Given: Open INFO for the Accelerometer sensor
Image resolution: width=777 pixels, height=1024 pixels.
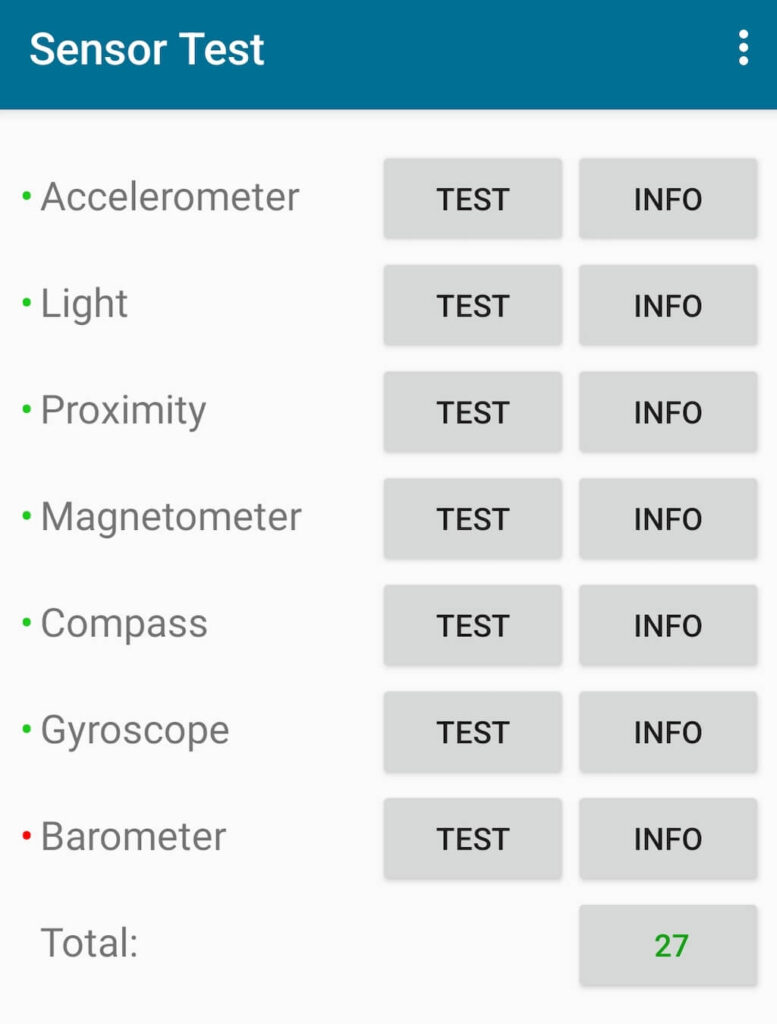Looking at the screenshot, I should pos(668,198).
